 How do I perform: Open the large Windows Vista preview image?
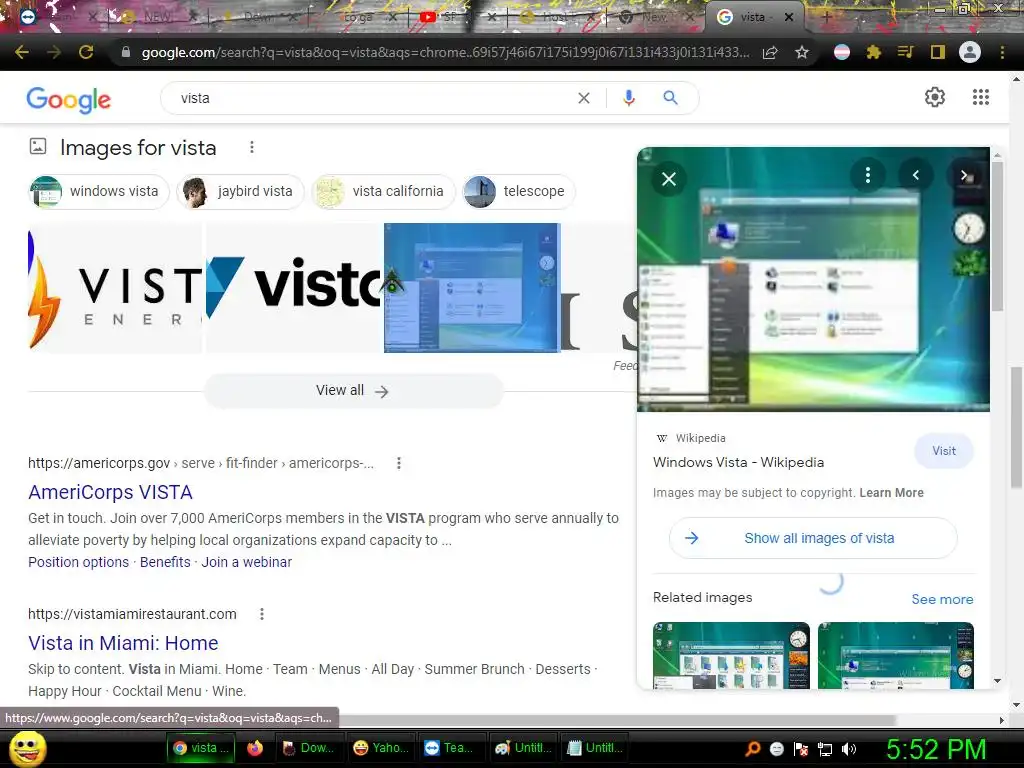(813, 280)
